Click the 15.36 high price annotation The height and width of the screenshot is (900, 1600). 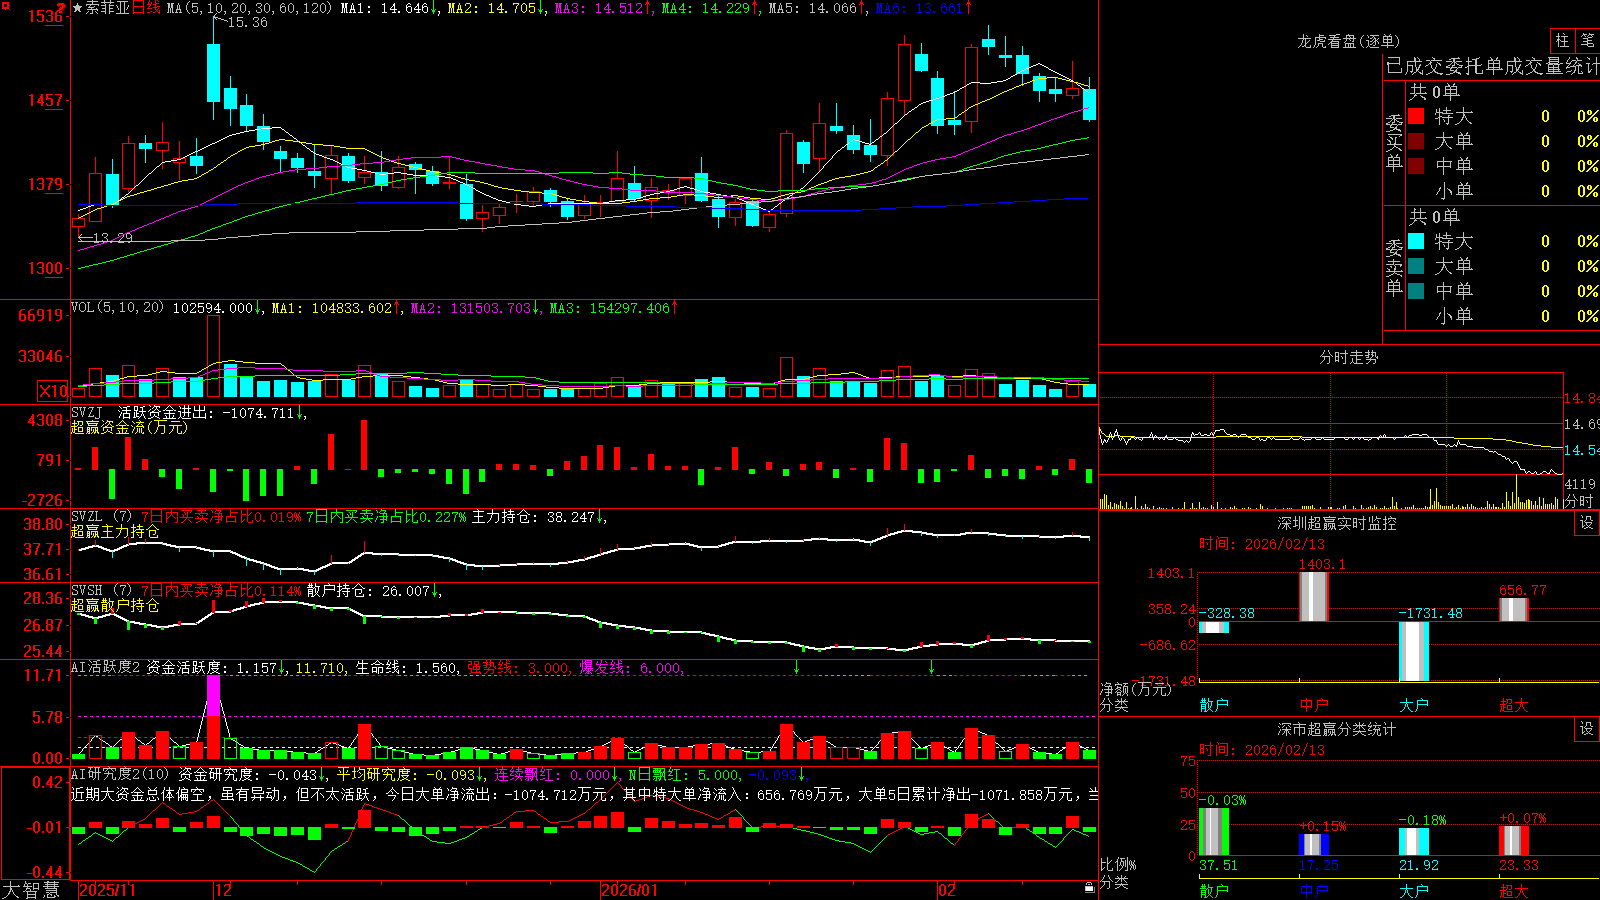[x=247, y=22]
